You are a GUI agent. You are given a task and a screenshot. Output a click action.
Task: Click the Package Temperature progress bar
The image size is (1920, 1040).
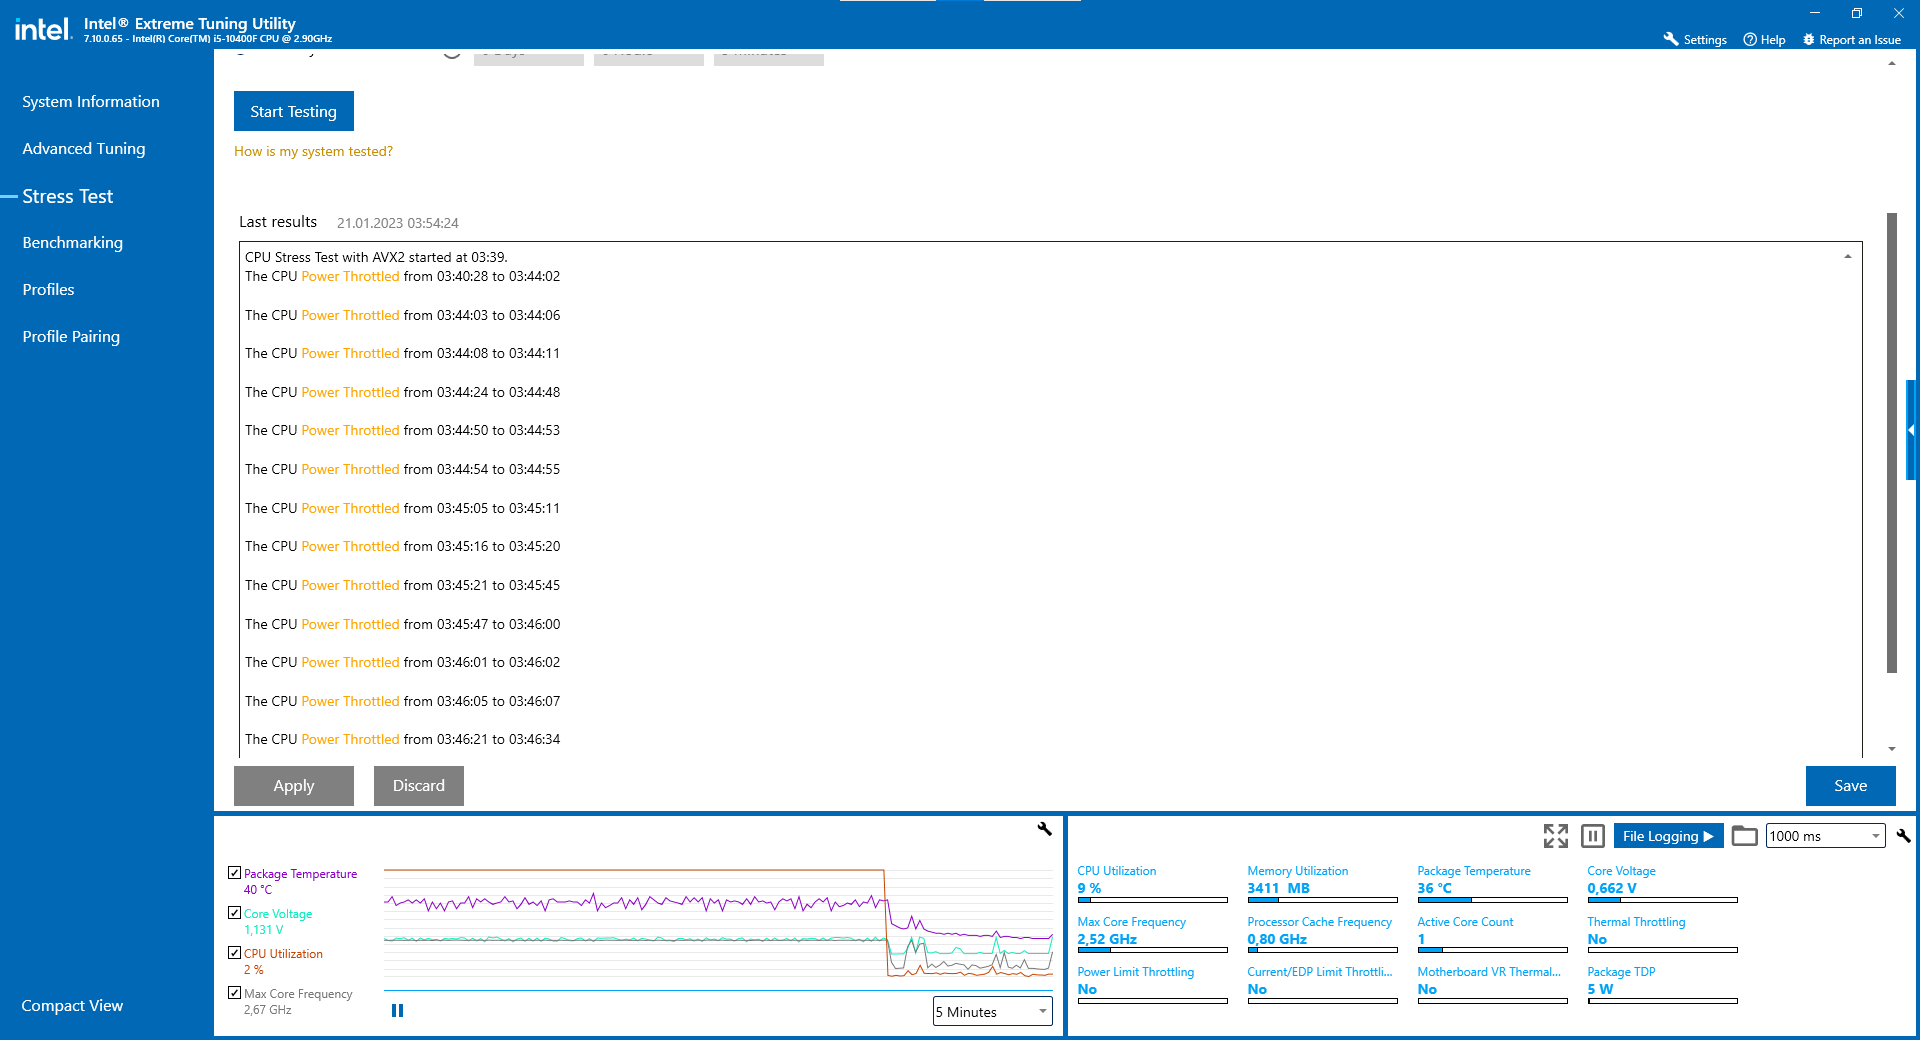[x=1492, y=900]
